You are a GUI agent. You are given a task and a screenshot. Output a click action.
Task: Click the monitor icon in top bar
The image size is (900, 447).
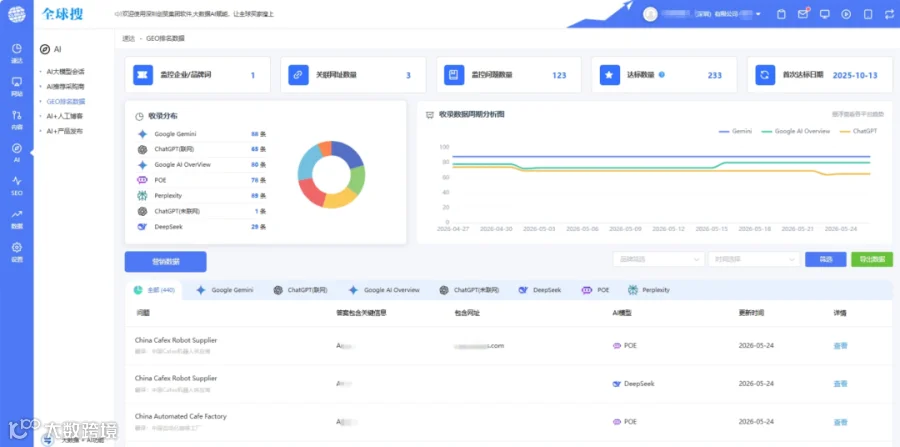pyautogui.click(x=825, y=14)
